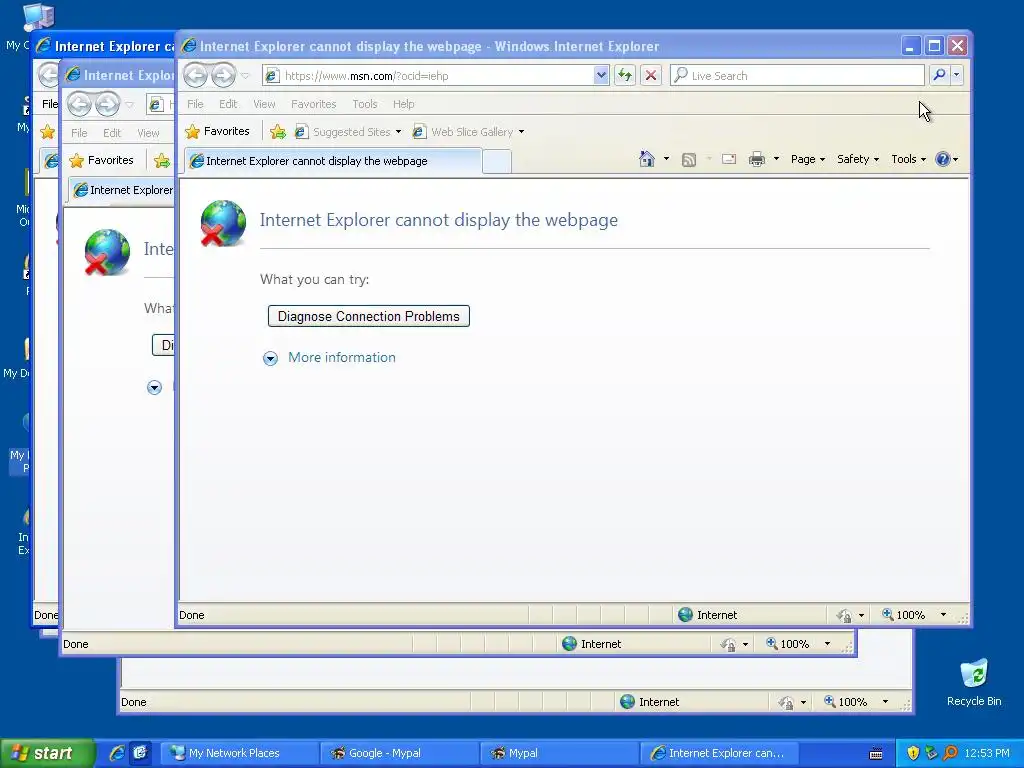
Task: Open the View menu in front window
Action: [x=264, y=104]
